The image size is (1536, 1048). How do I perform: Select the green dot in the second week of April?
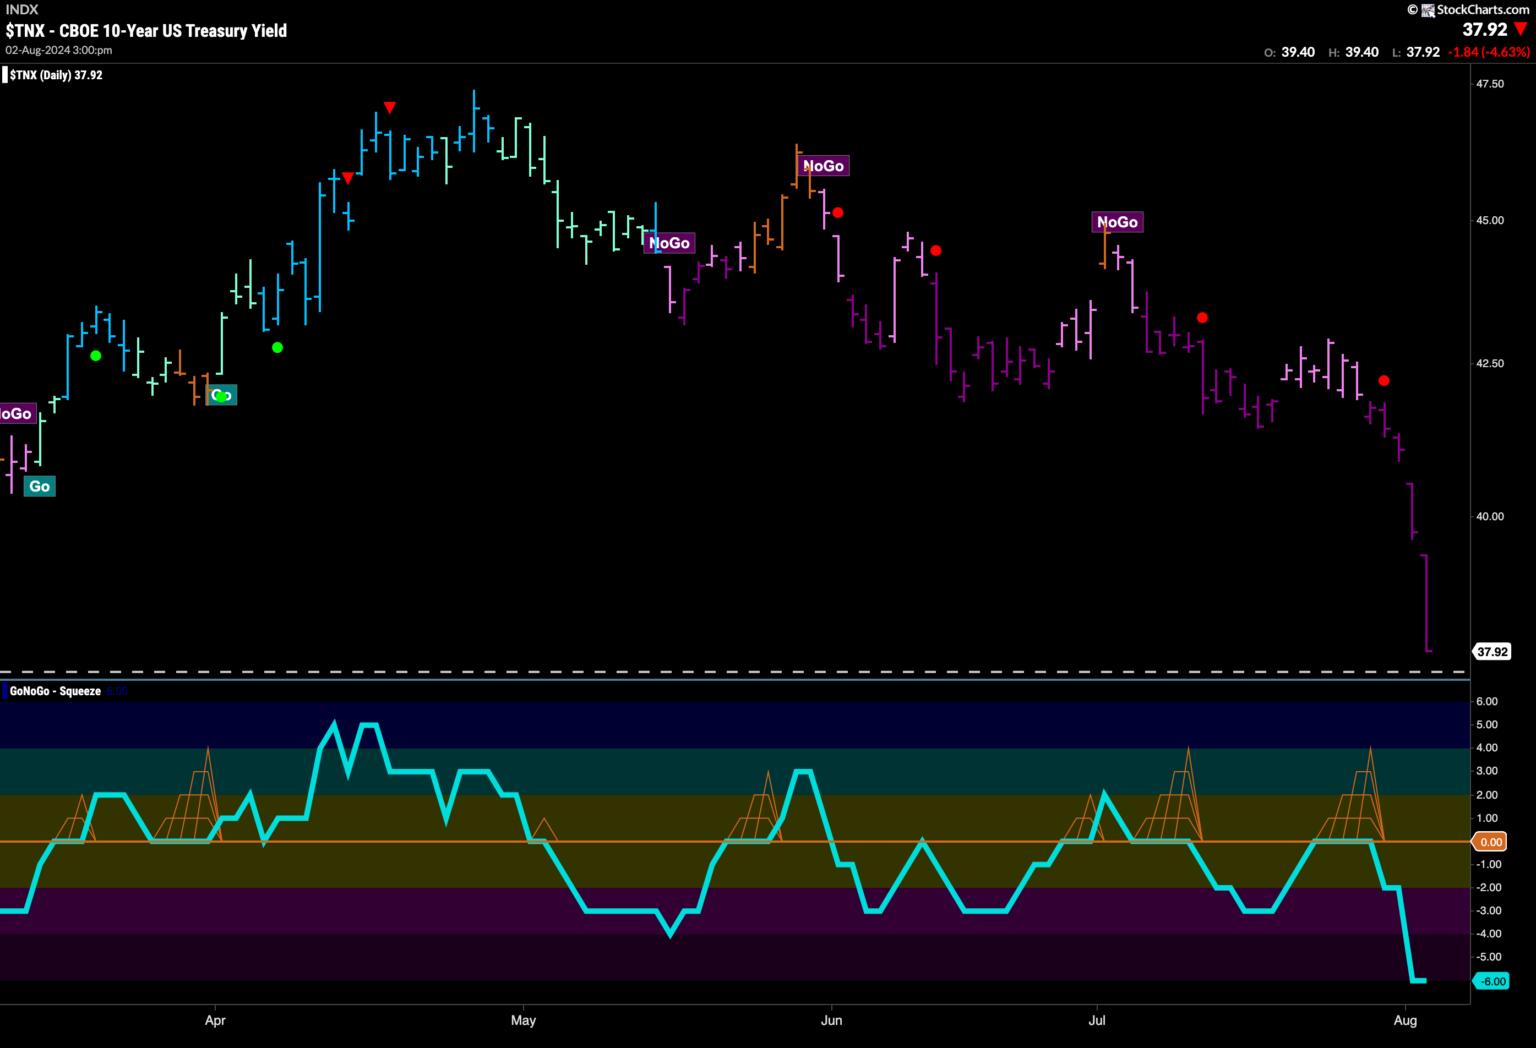277,348
